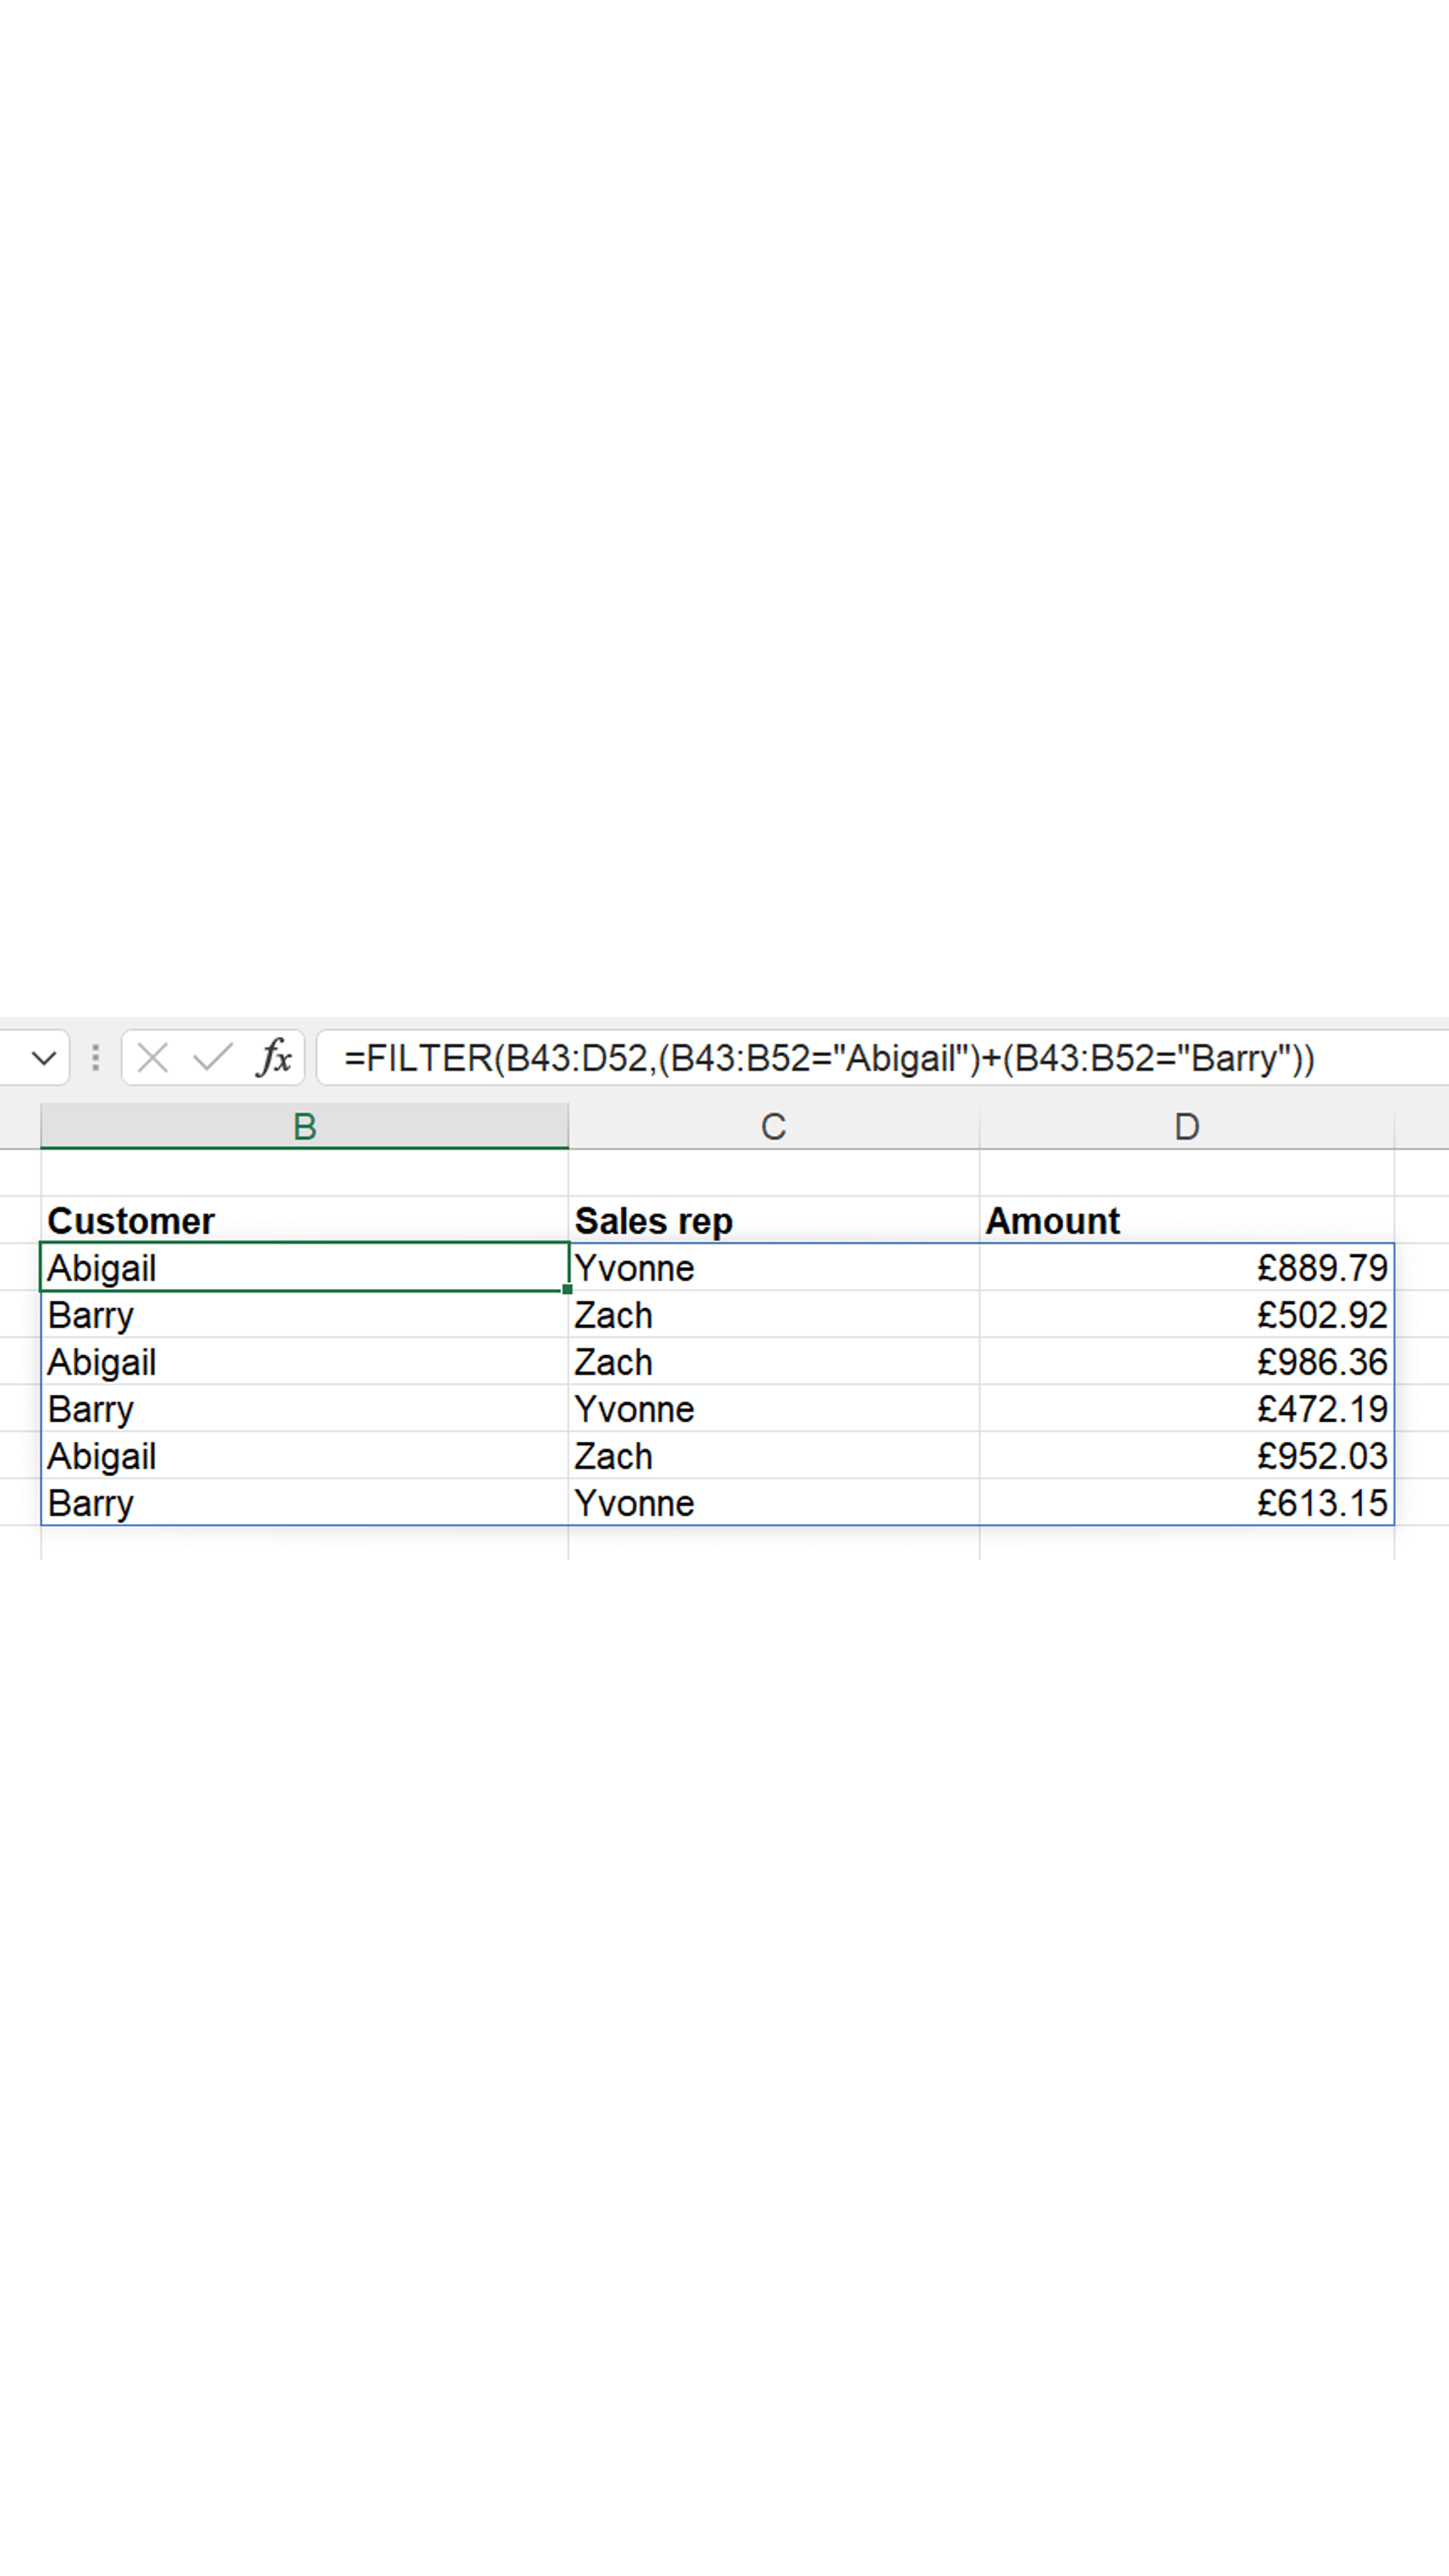This screenshot has width=1449, height=2576.
Task: Select column C header
Action: 773,1127
